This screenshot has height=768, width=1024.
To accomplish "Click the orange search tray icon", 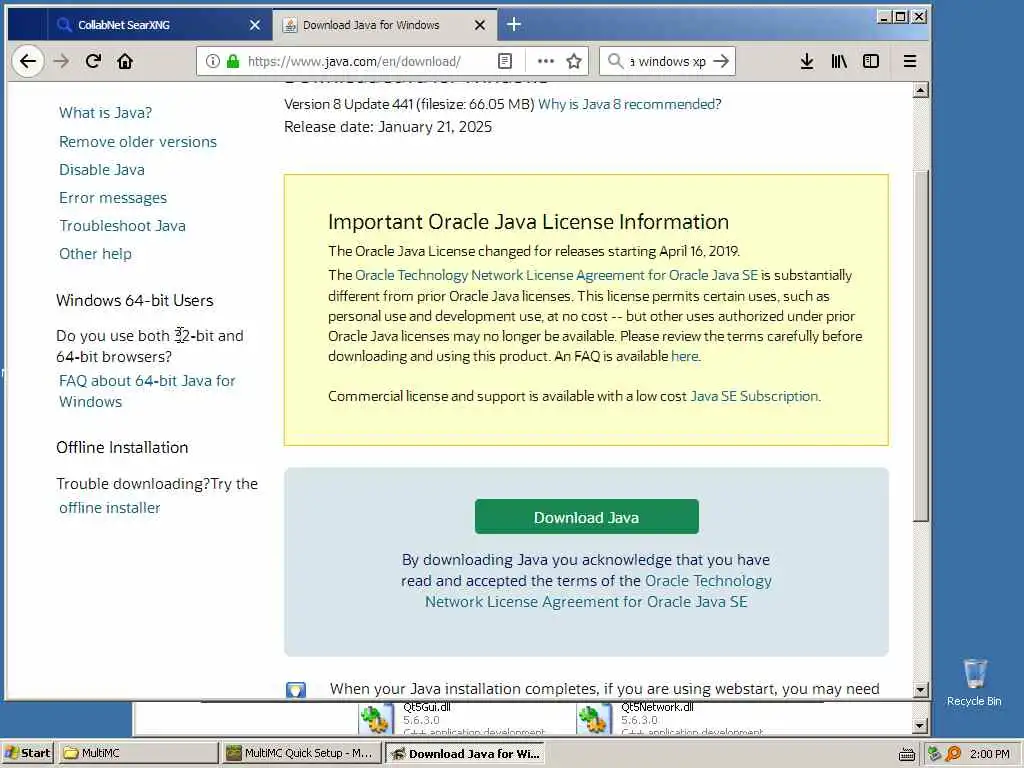I will (953, 754).
